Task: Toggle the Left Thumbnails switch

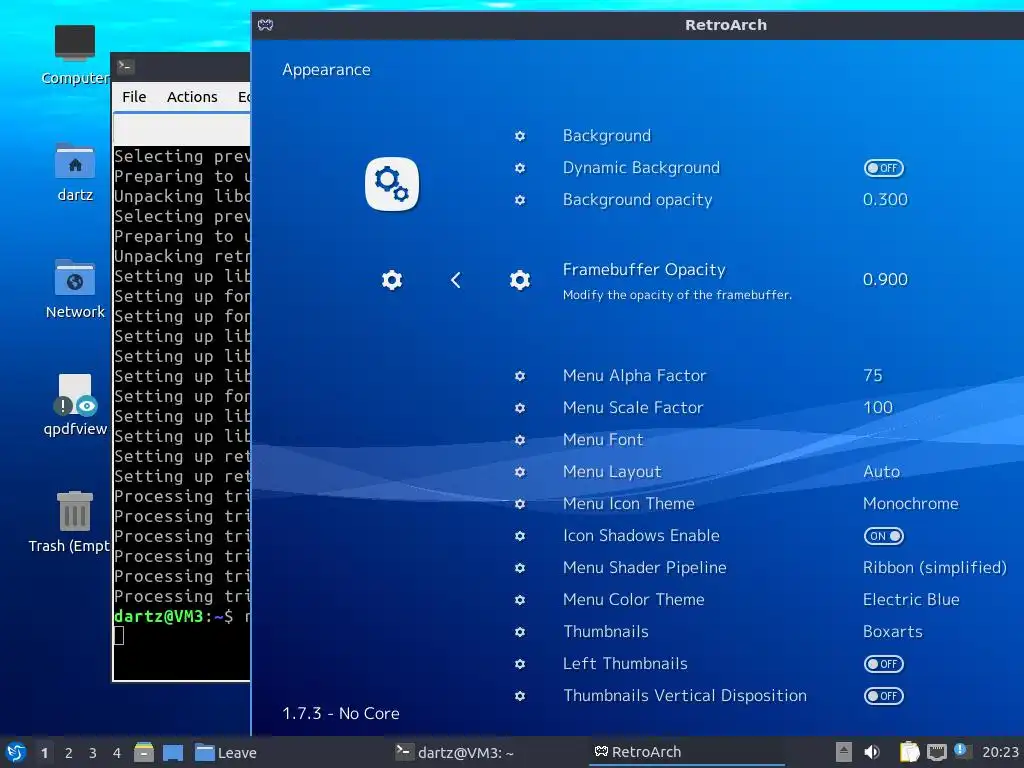Action: point(884,664)
